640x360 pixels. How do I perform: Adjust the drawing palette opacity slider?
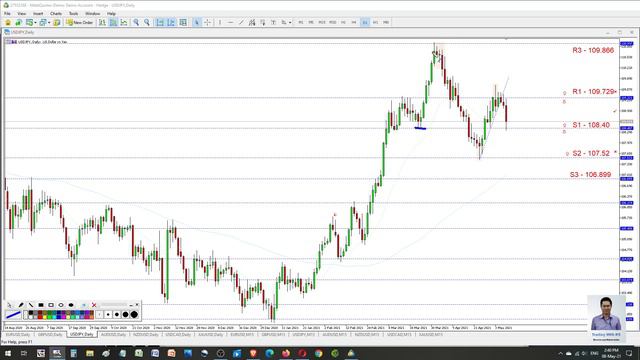[x=114, y=304]
